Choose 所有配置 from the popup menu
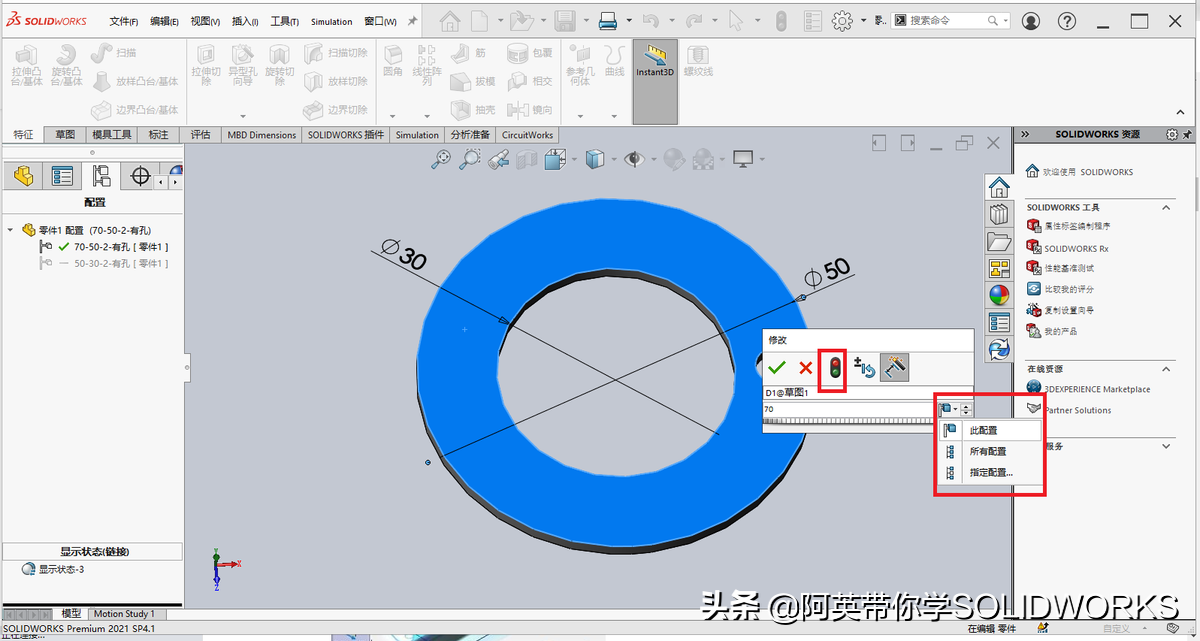Image resolution: width=1200 pixels, height=641 pixels. 990,451
